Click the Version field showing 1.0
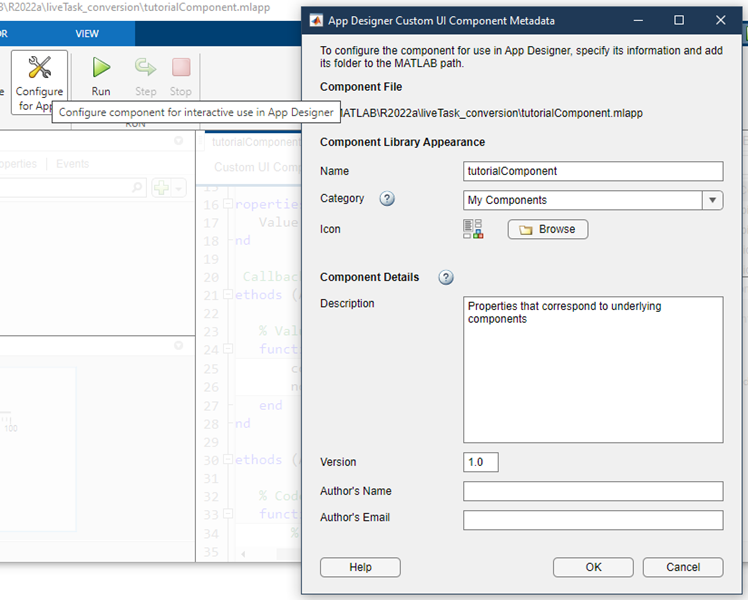Screen dimensions: 748x600 pyautogui.click(x=481, y=462)
